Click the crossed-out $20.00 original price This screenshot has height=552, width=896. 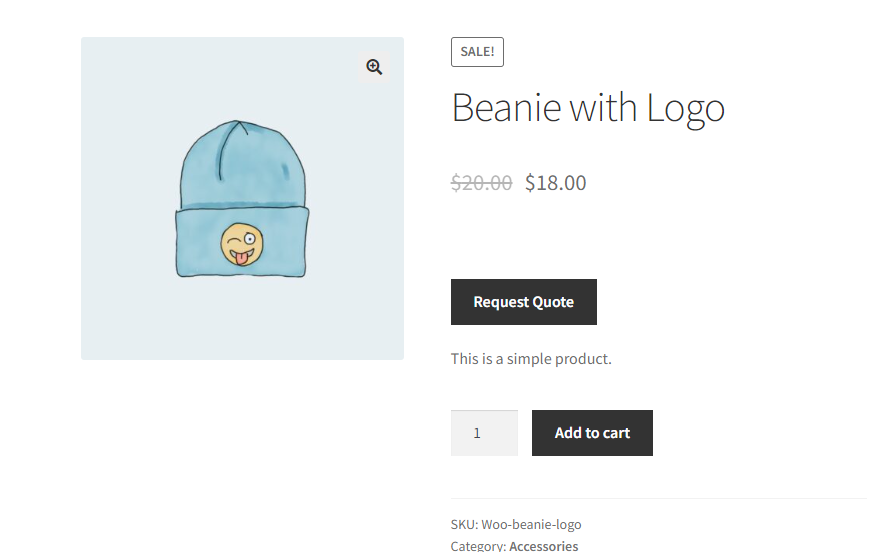coord(481,183)
